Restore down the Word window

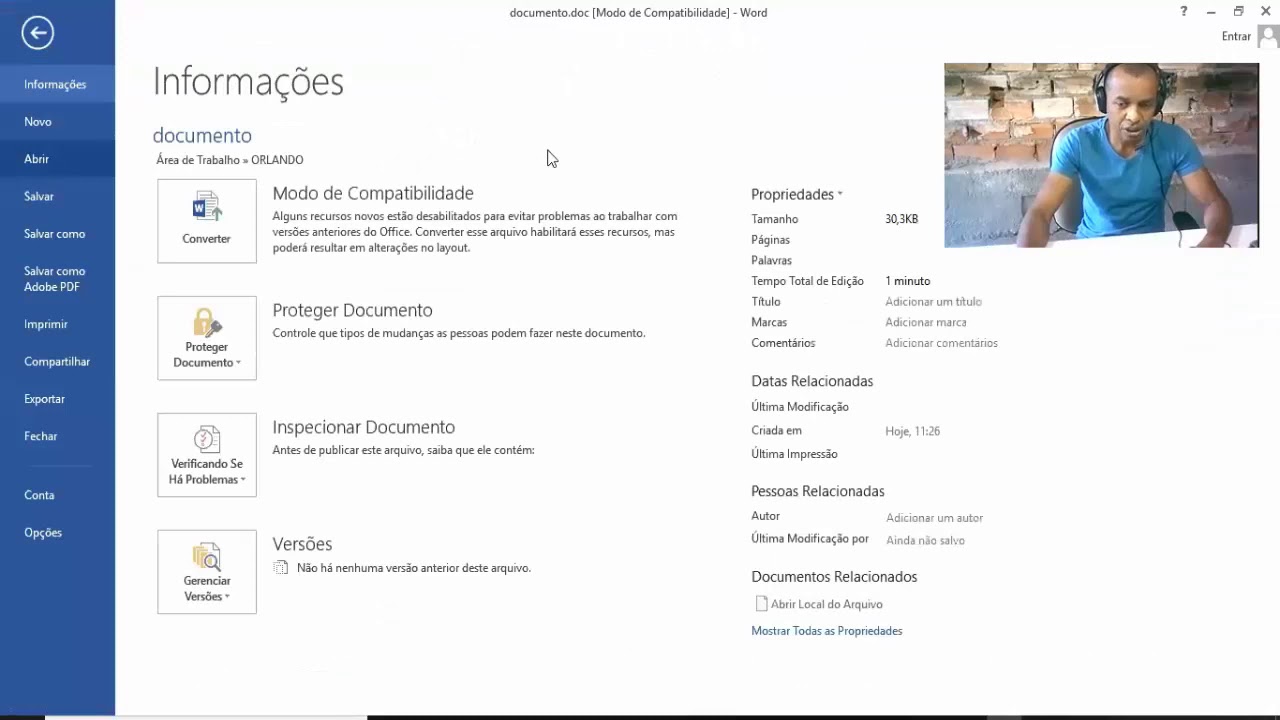click(1238, 11)
